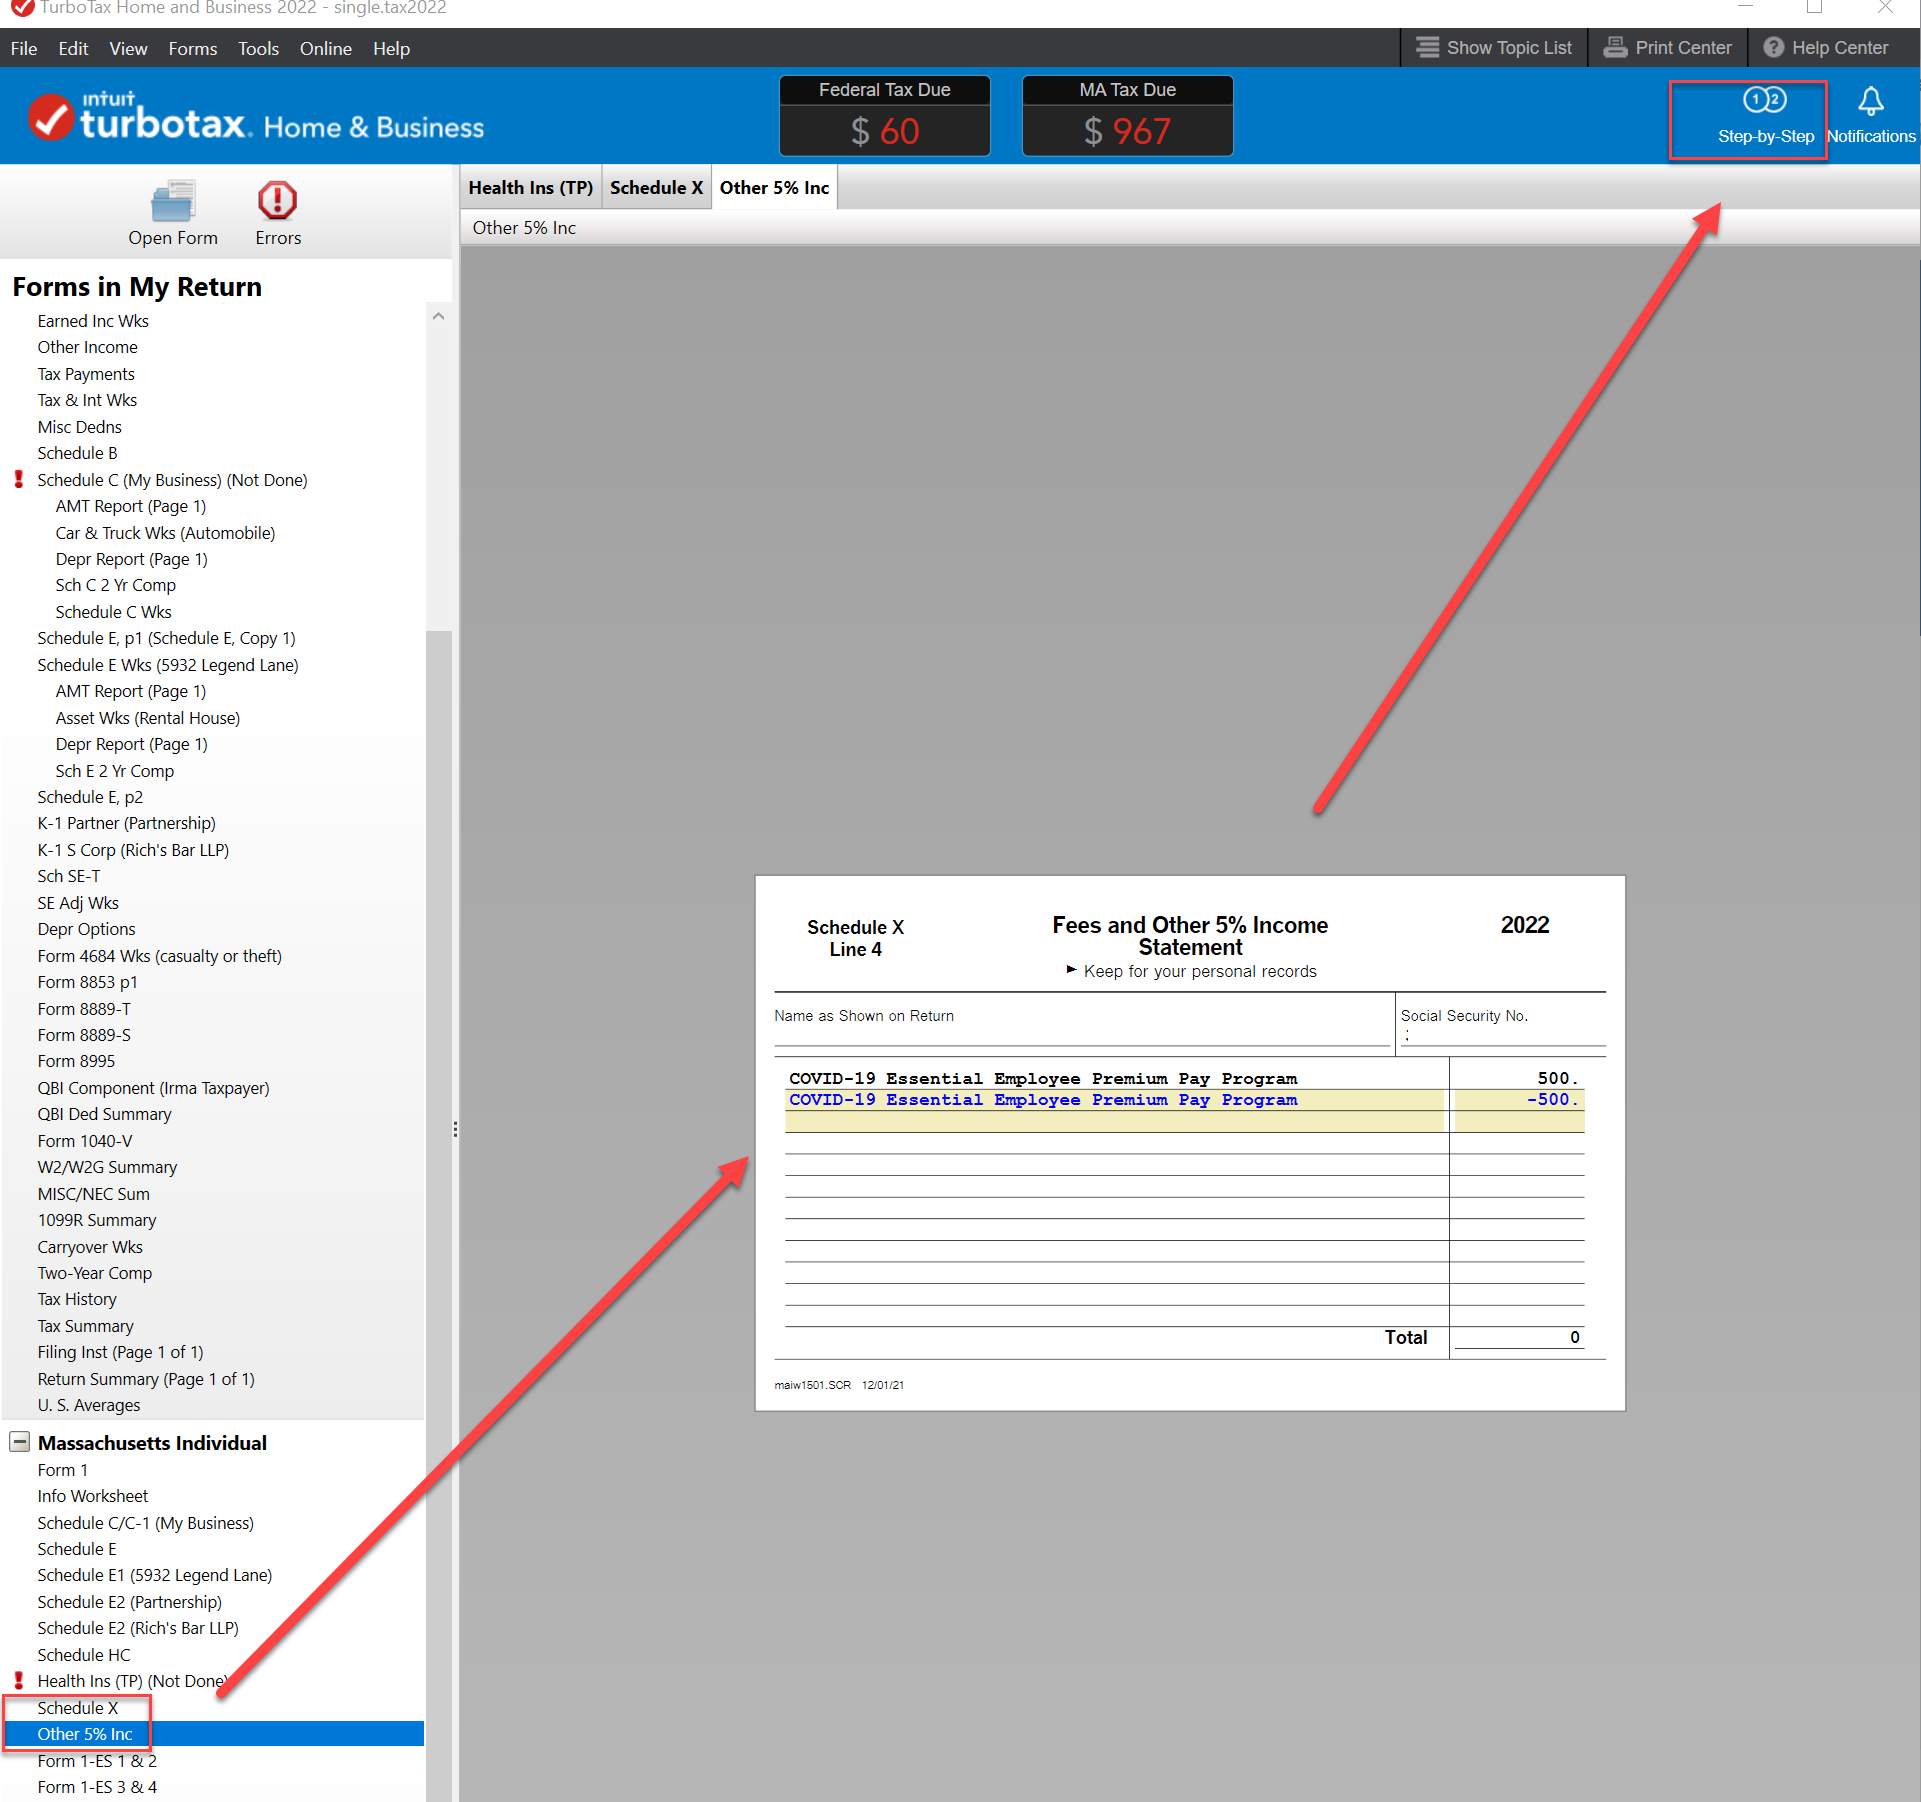Open U. S. Averages form
This screenshot has width=1921, height=1802.
[x=89, y=1405]
